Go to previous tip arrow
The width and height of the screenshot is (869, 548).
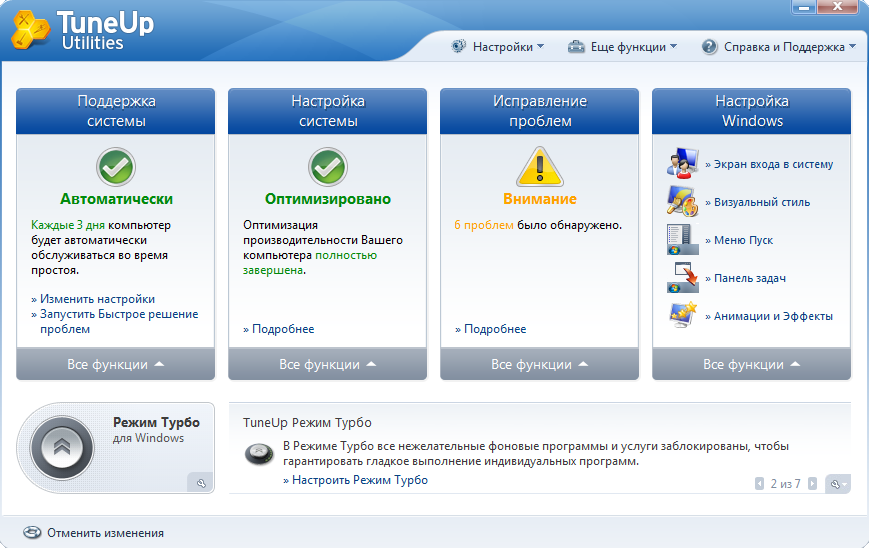coord(759,484)
